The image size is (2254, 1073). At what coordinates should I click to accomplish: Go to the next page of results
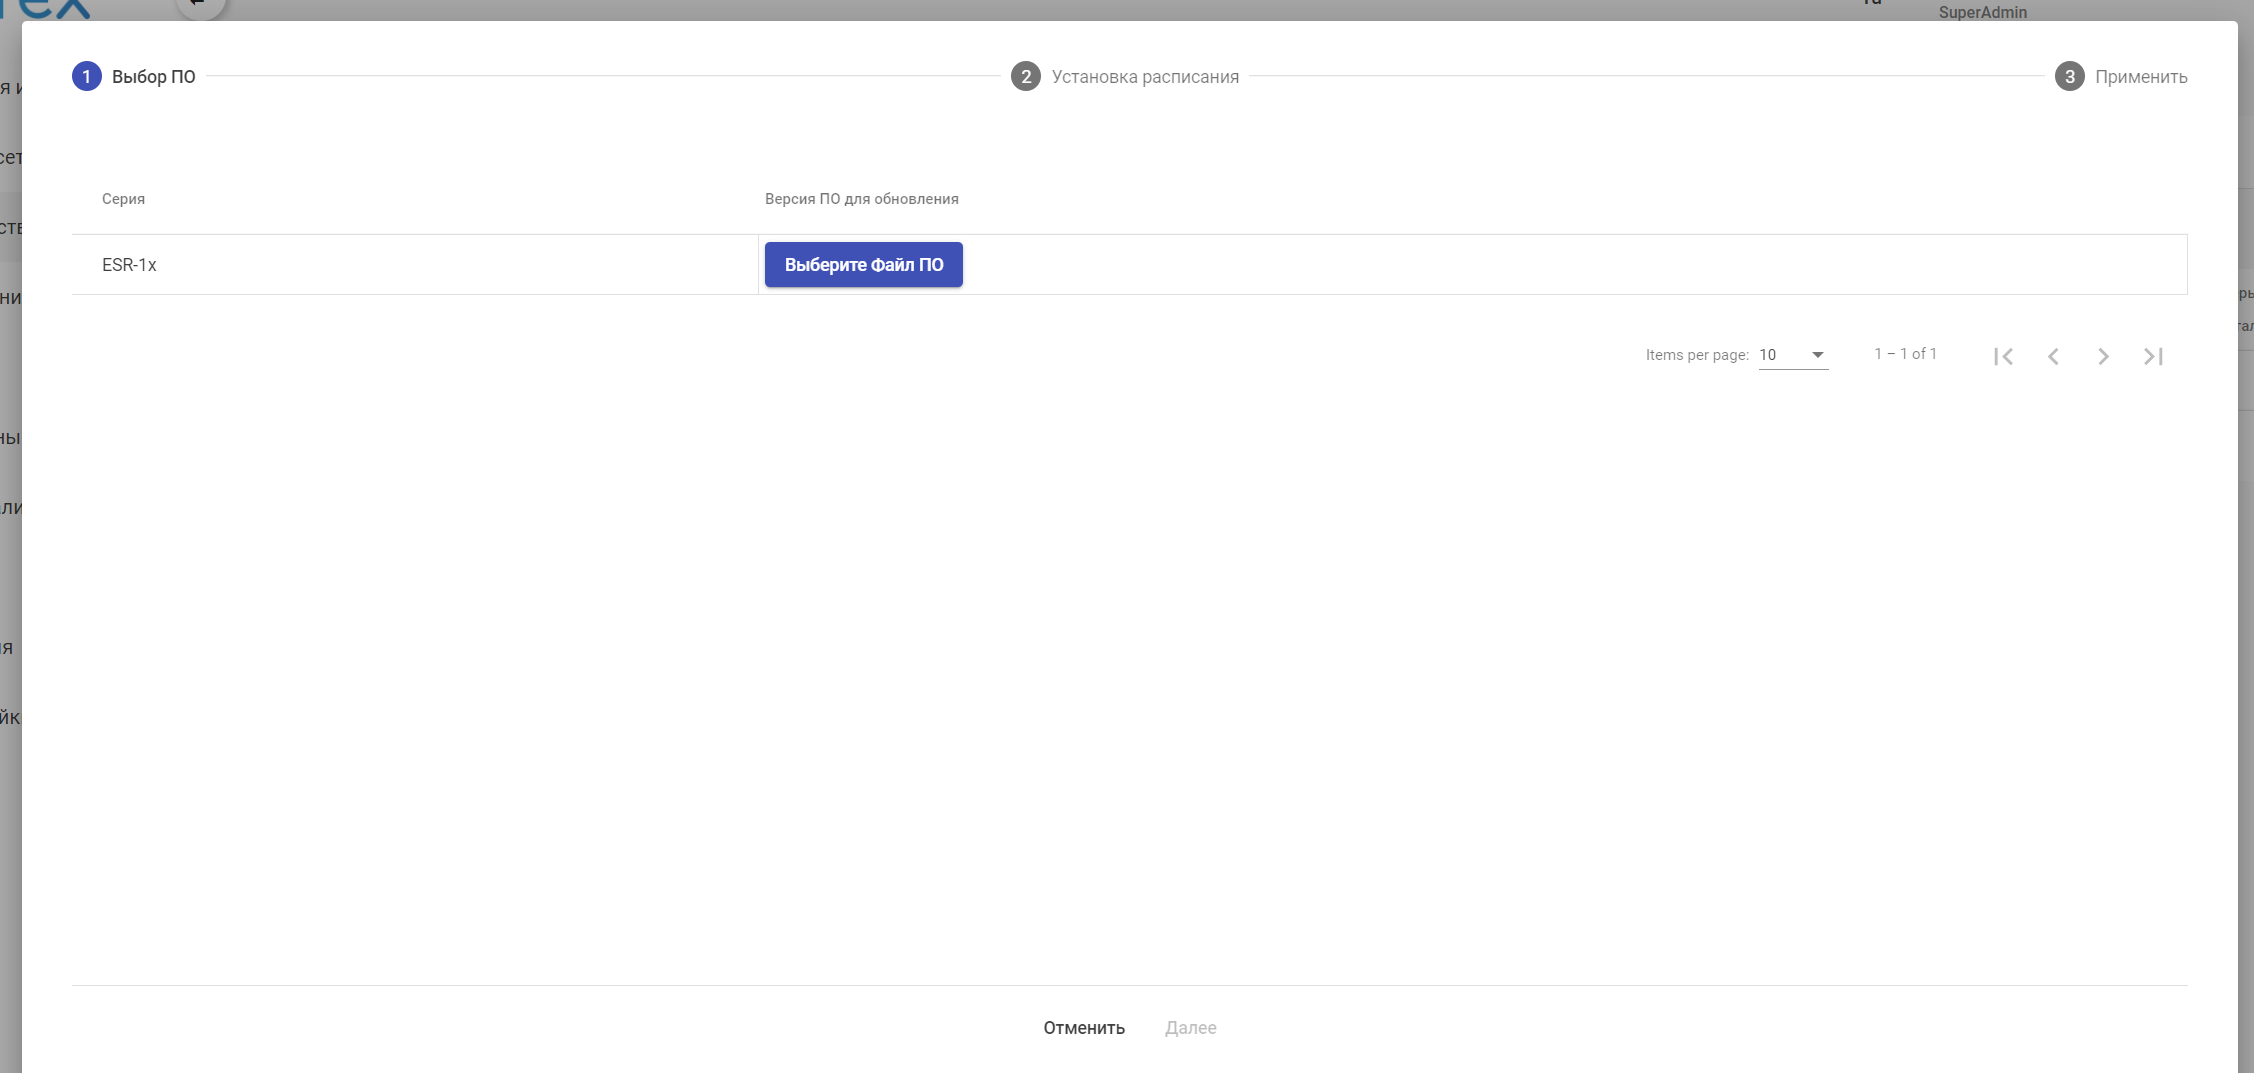coord(2103,356)
